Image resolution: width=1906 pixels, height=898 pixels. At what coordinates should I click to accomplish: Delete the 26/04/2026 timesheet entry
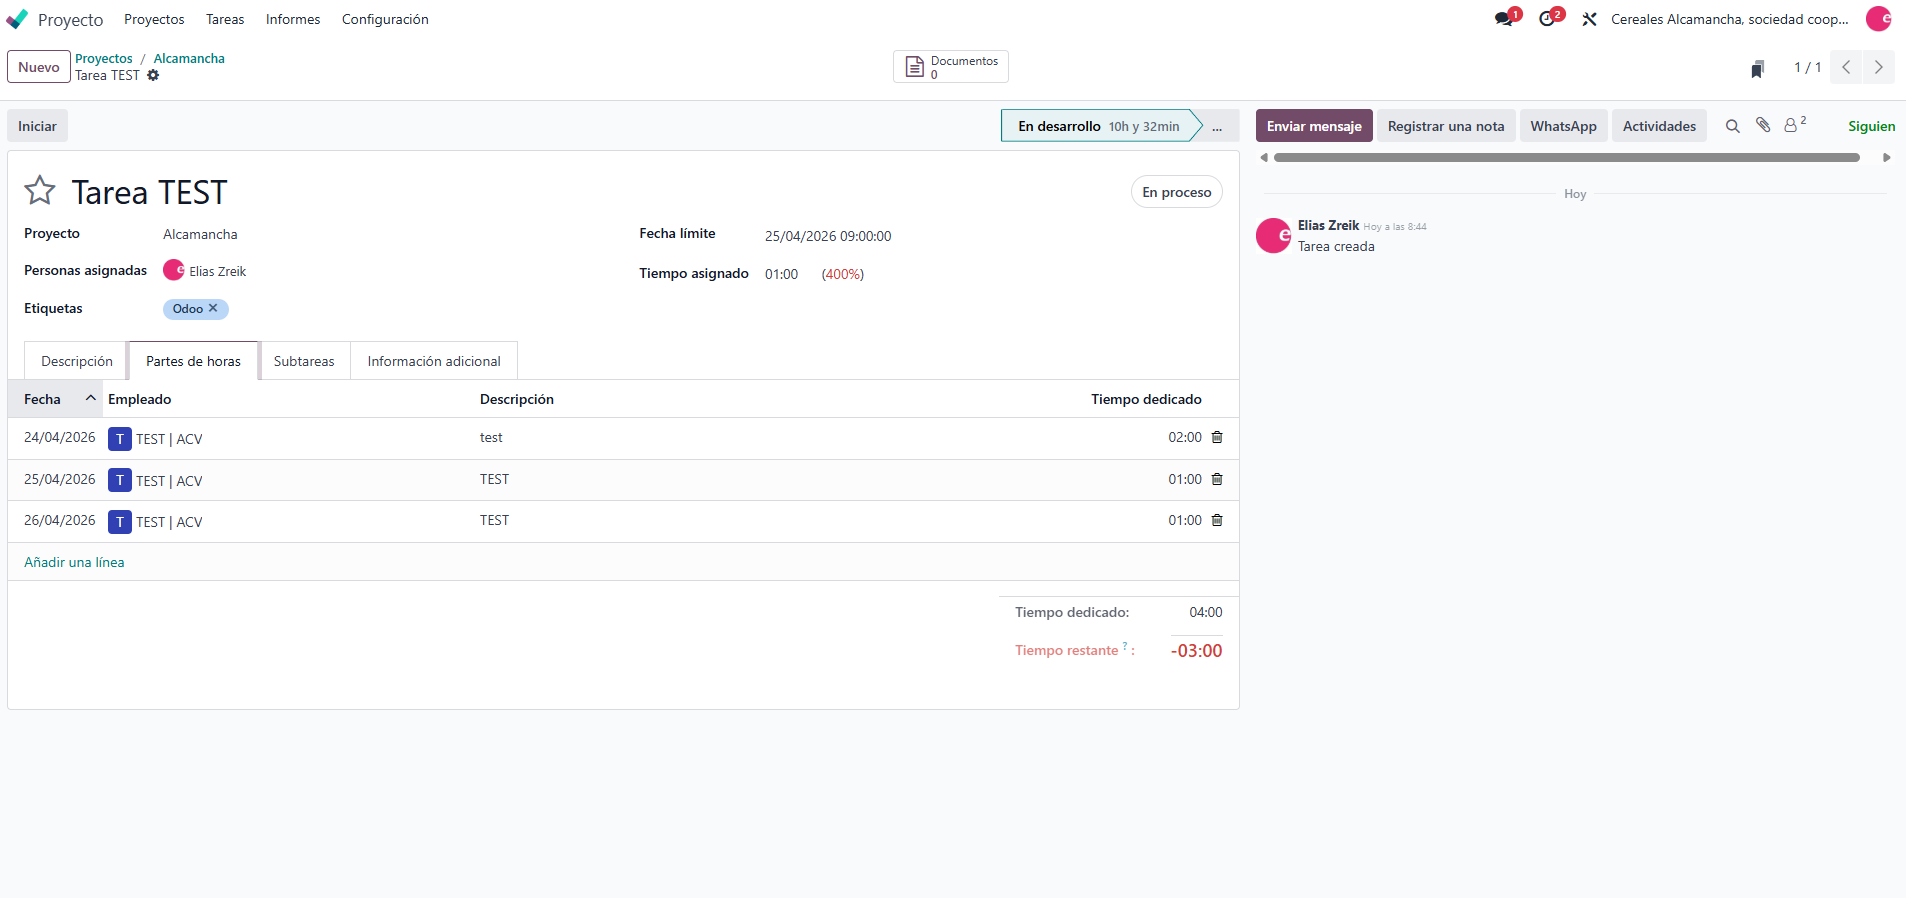tap(1217, 520)
